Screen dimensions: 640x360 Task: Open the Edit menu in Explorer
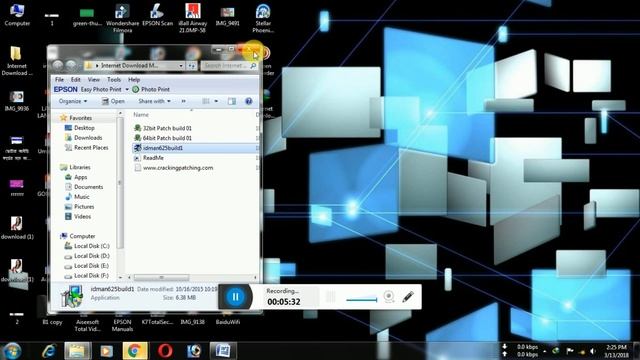tap(76, 79)
